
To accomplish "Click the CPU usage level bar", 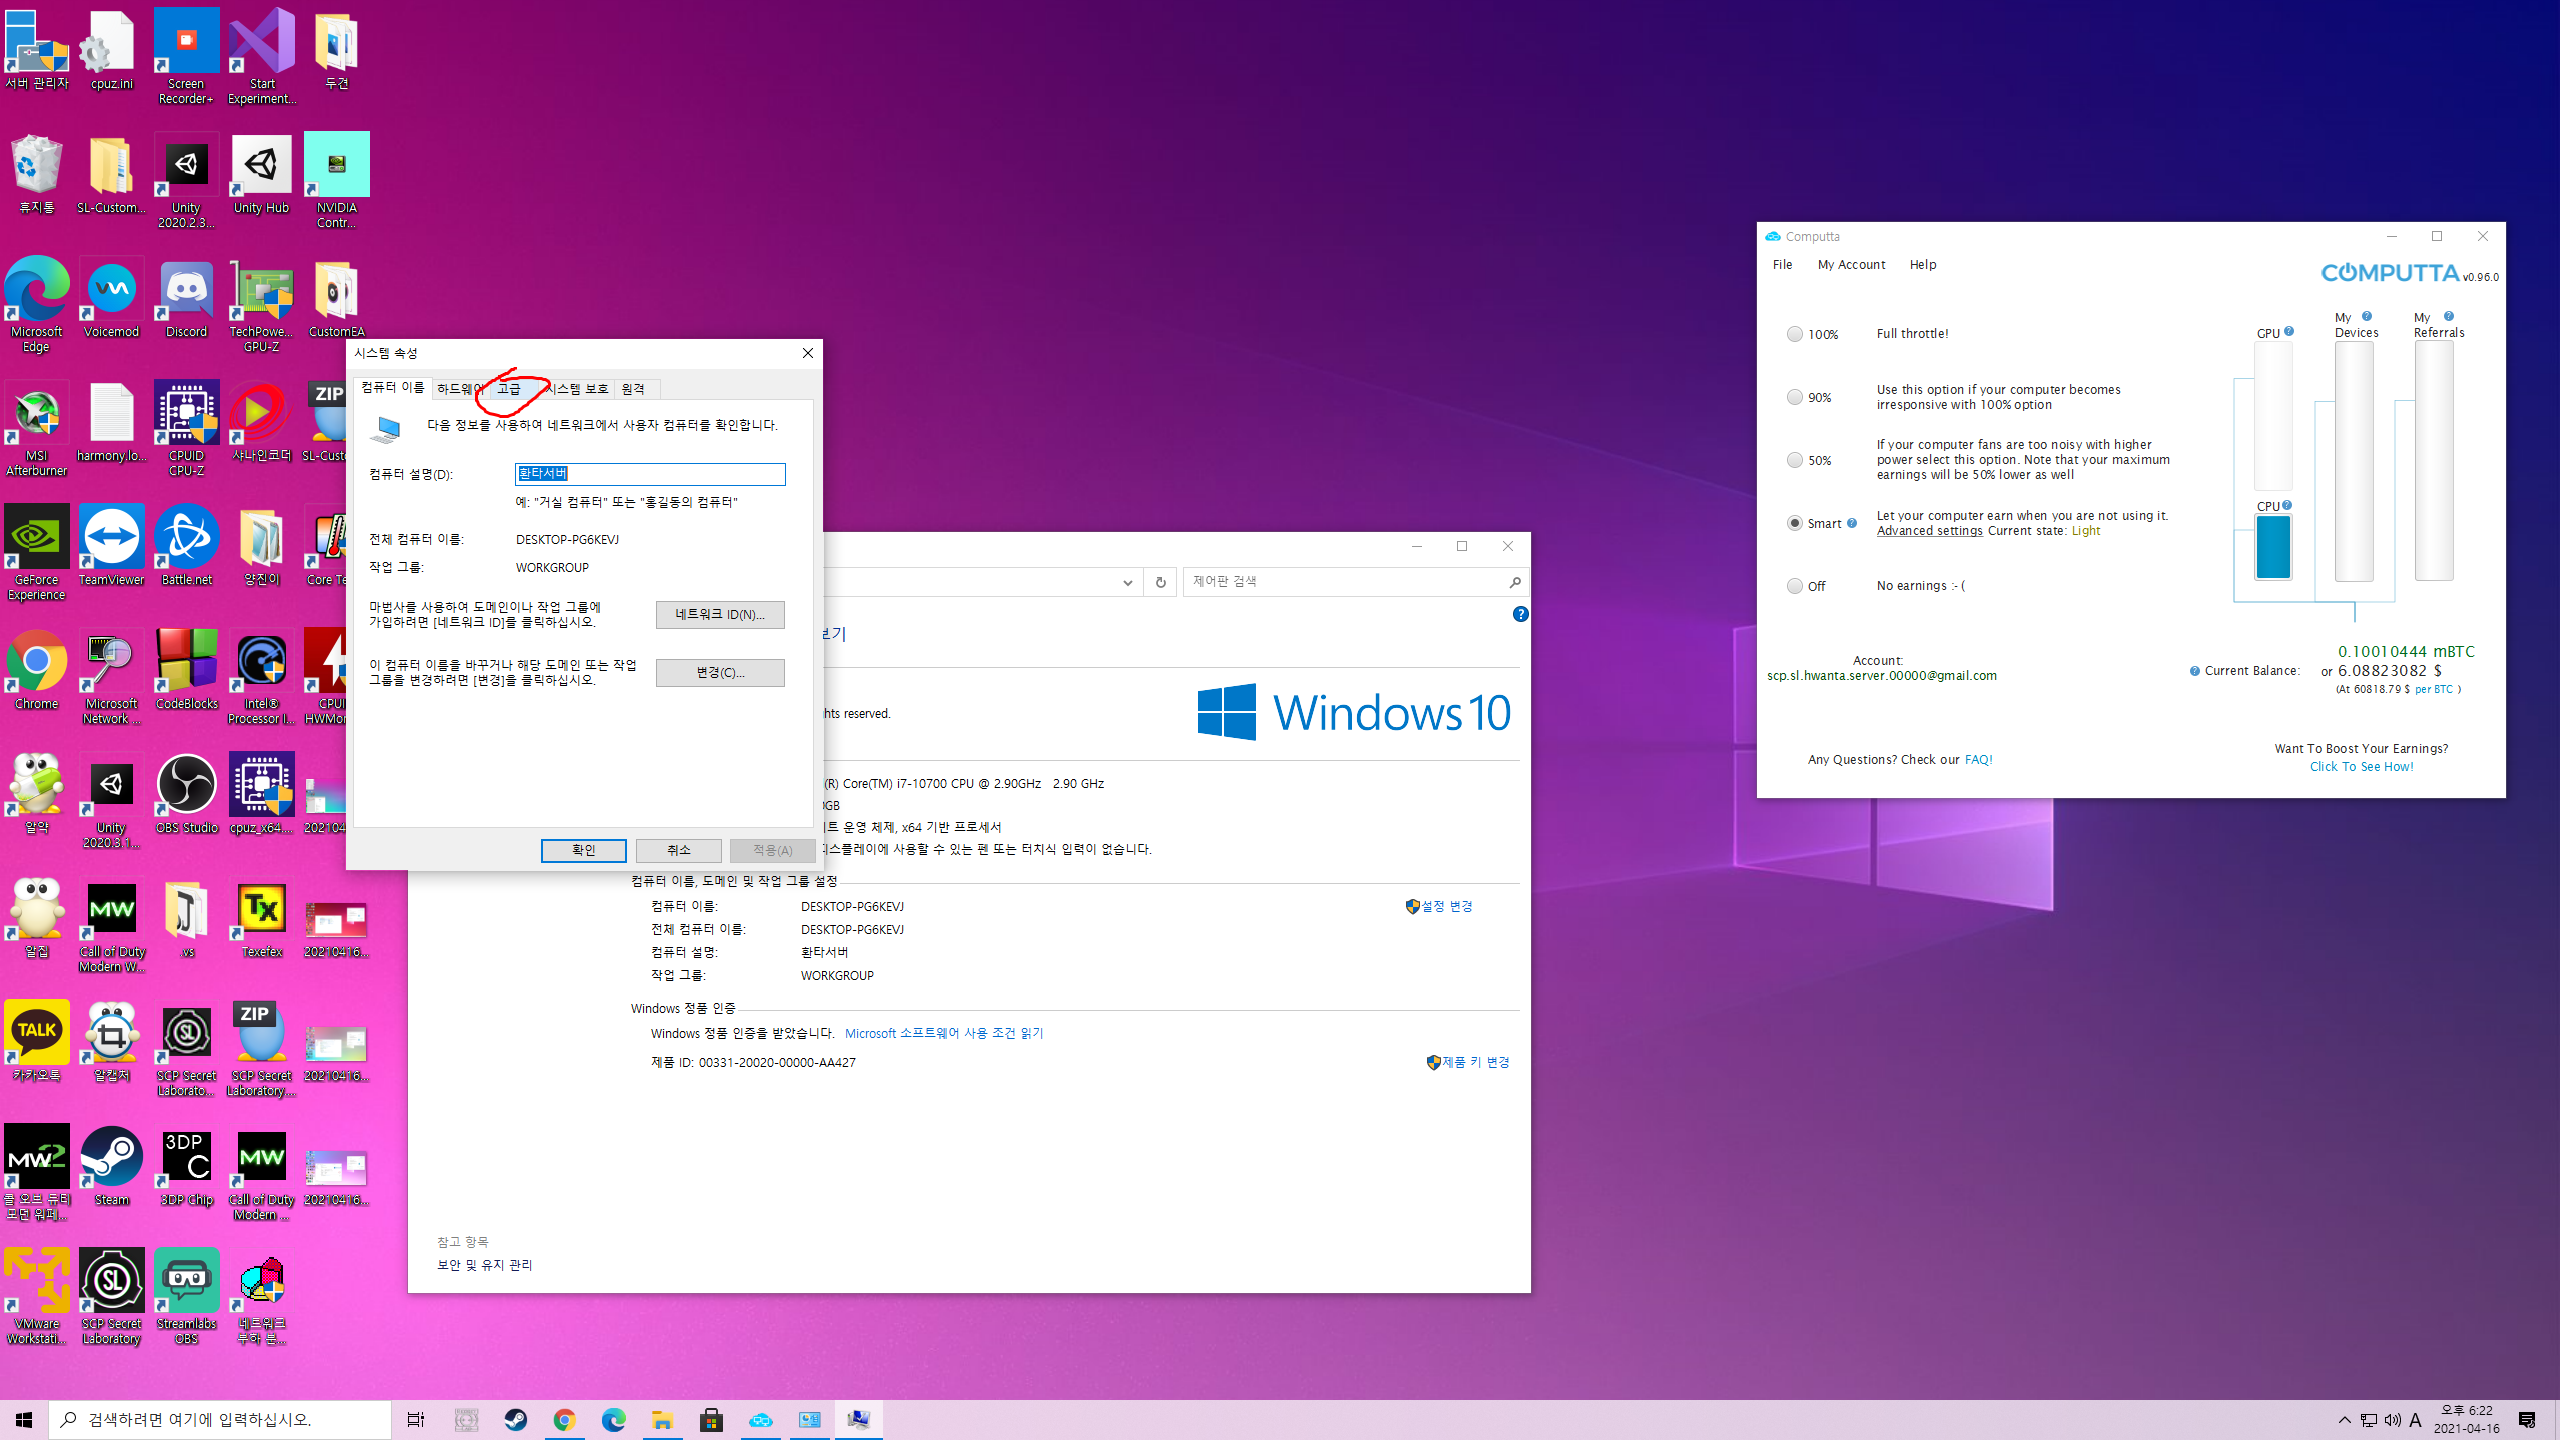I will pos(2272,546).
